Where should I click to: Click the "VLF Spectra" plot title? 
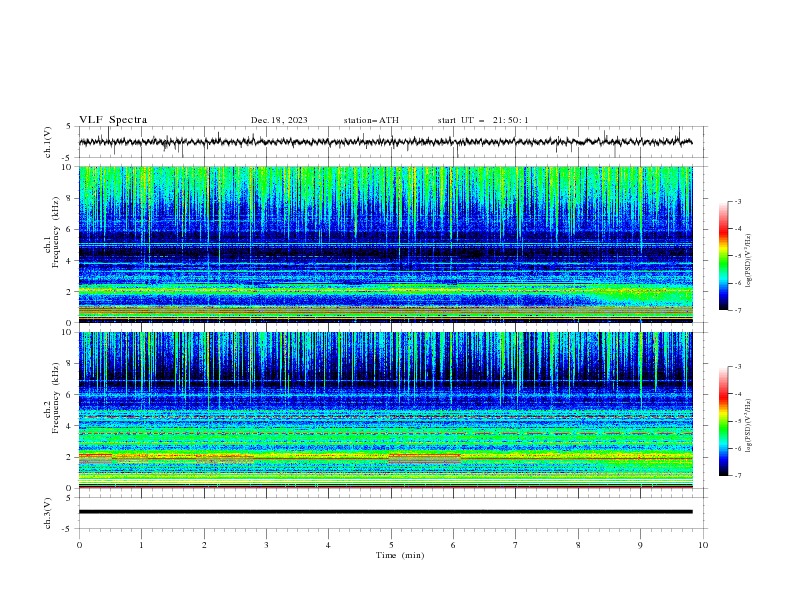click(x=113, y=120)
